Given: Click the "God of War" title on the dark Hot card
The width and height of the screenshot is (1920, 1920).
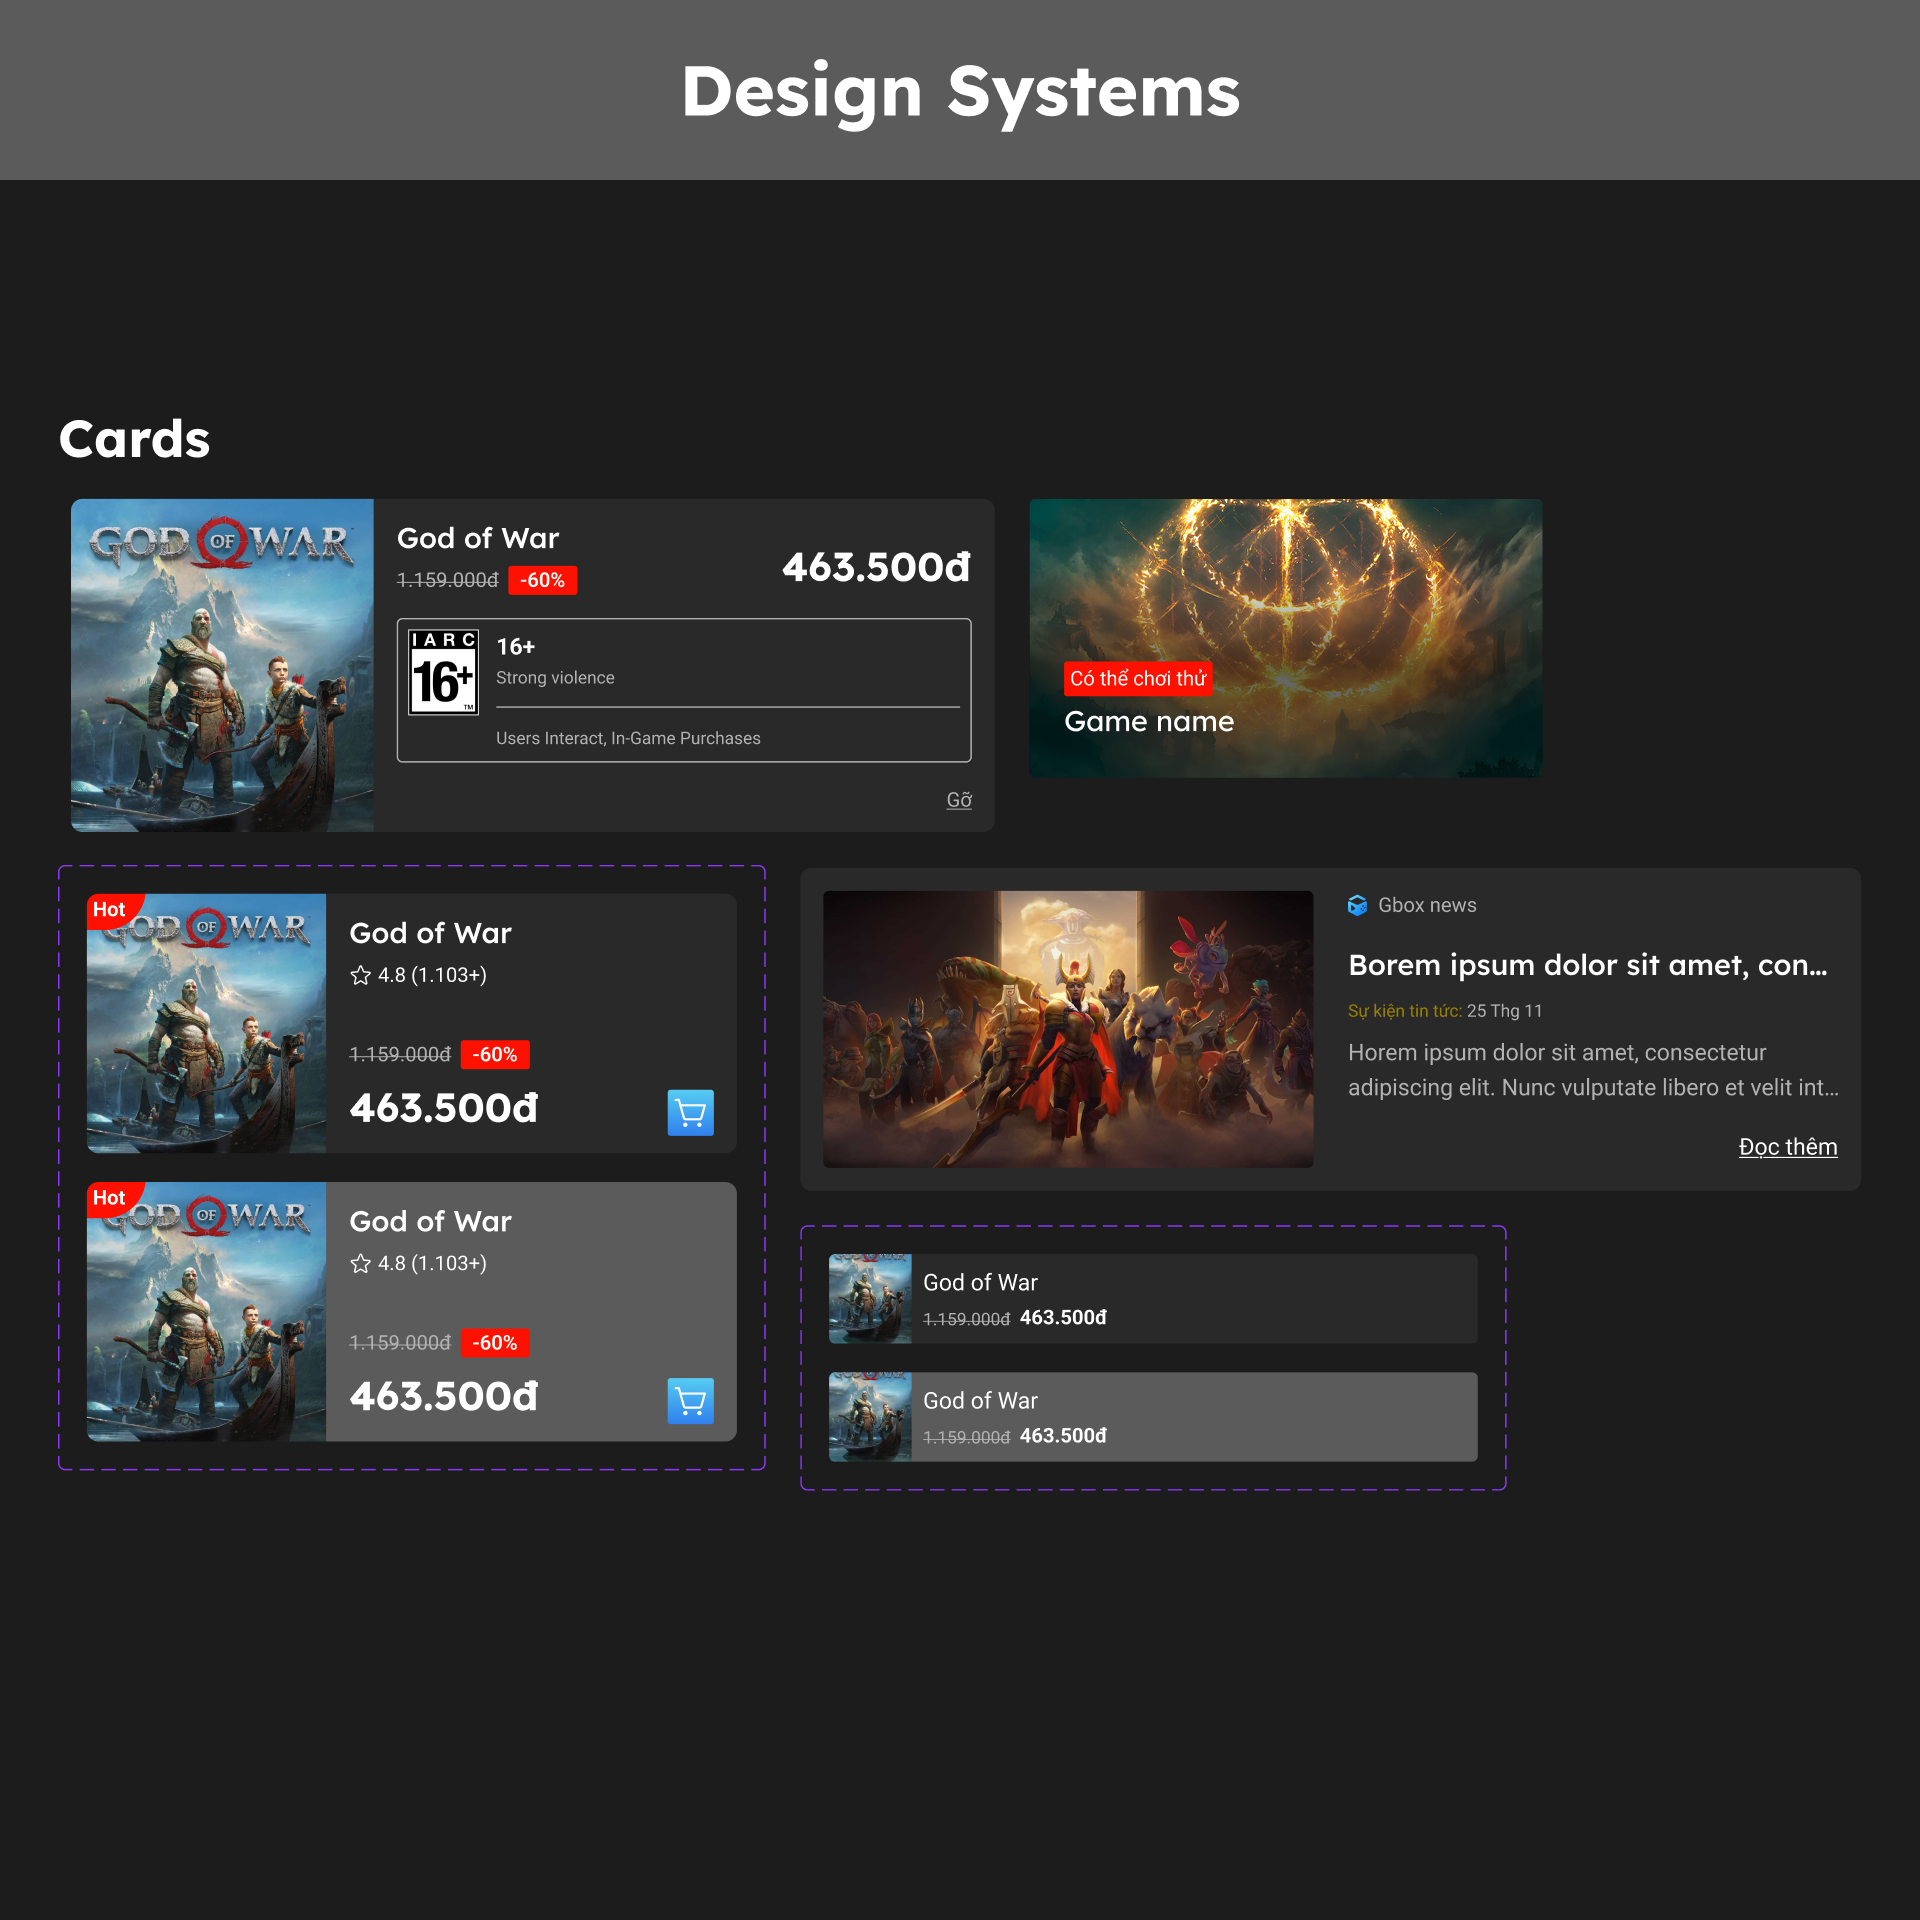Looking at the screenshot, I should [x=430, y=933].
